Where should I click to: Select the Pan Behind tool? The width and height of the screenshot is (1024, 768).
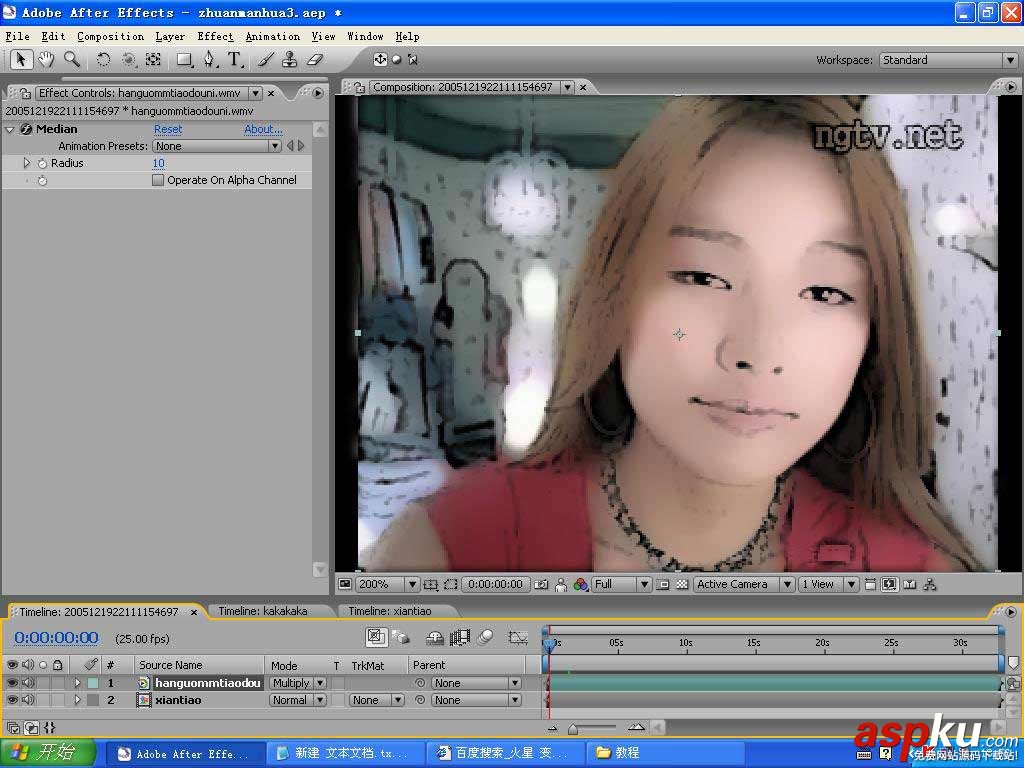click(x=153, y=59)
